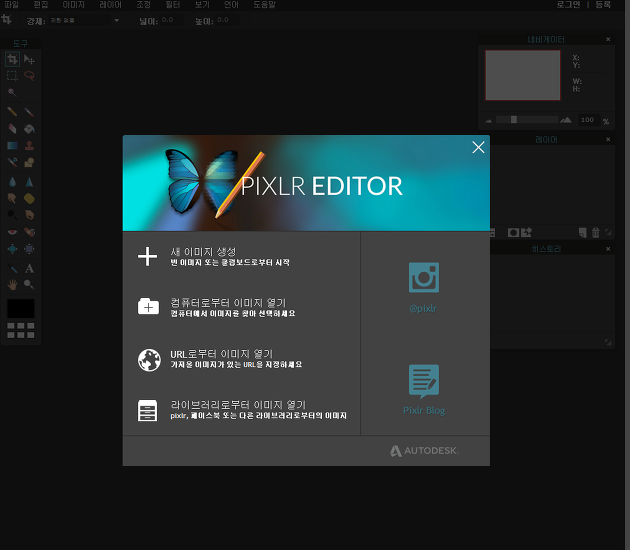Viewport: 630px width, 550px height.
Task: Select the Gradient tool
Action: click(12, 145)
